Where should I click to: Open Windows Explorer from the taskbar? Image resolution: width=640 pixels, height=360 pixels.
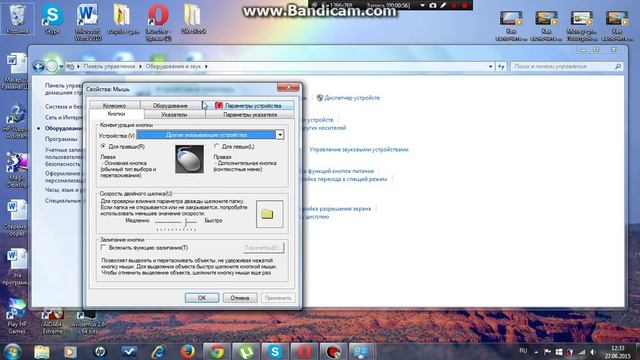tap(42, 351)
